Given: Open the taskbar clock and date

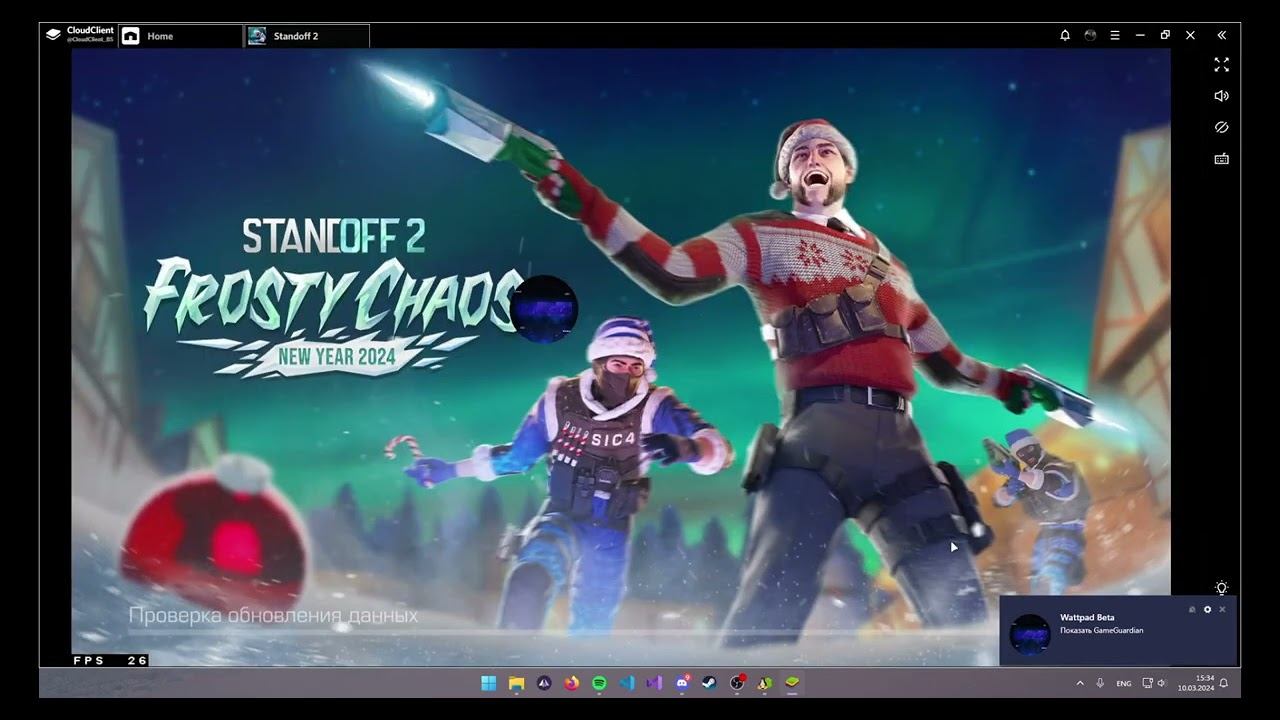Looking at the screenshot, I should tap(1195, 683).
